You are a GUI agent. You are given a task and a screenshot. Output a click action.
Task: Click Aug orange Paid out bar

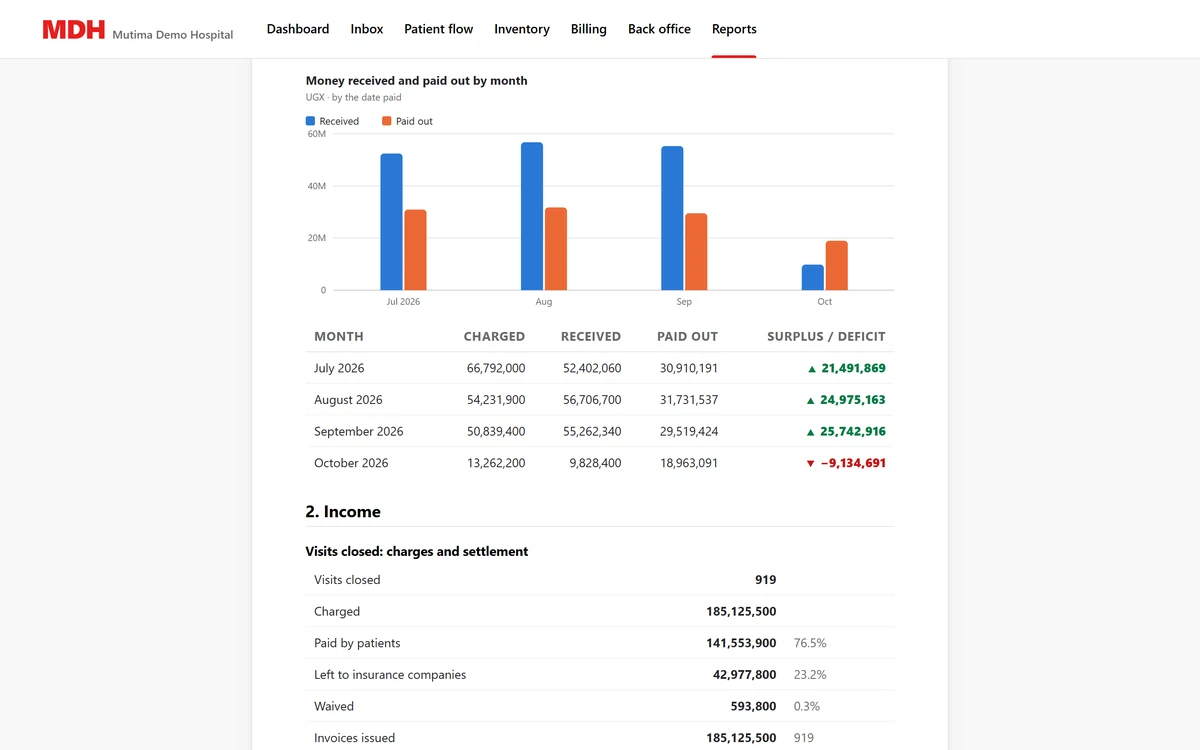[556, 249]
